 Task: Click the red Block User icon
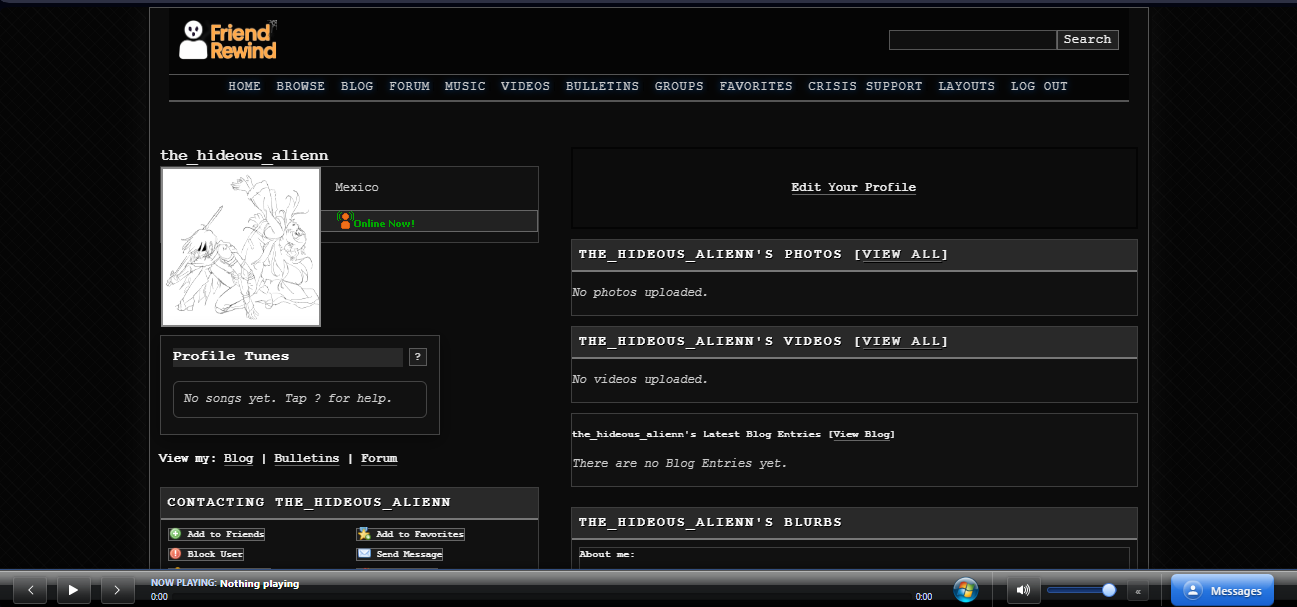pos(175,553)
